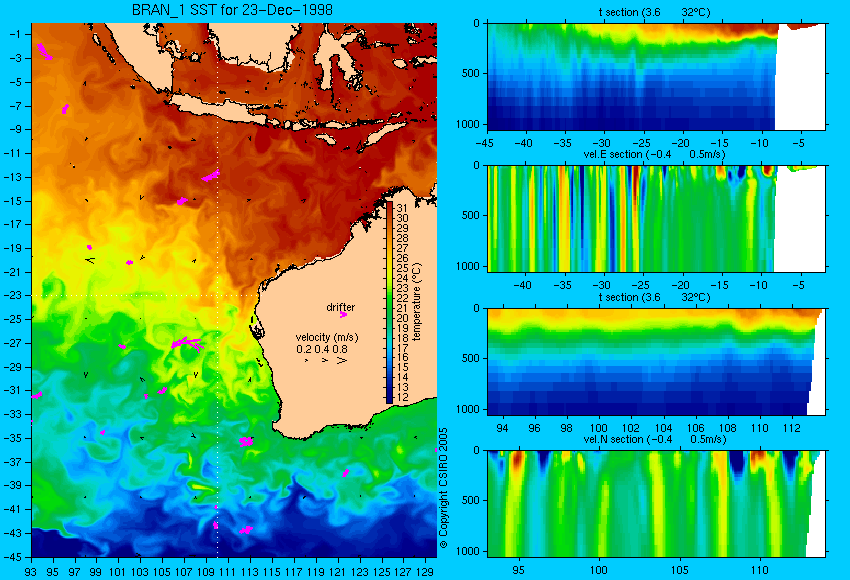Click the '0.8' velocity legend value
This screenshot has height=580, width=850.
tap(340, 349)
